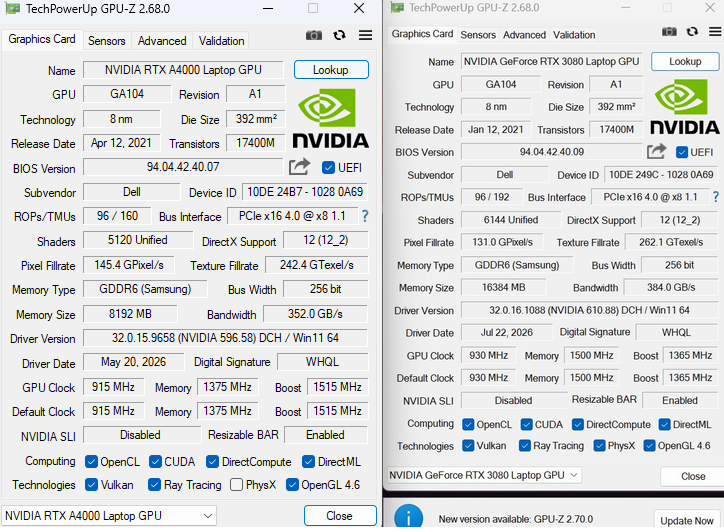
Task: Refresh GPU data in RTX A4000 window
Action: point(339,35)
